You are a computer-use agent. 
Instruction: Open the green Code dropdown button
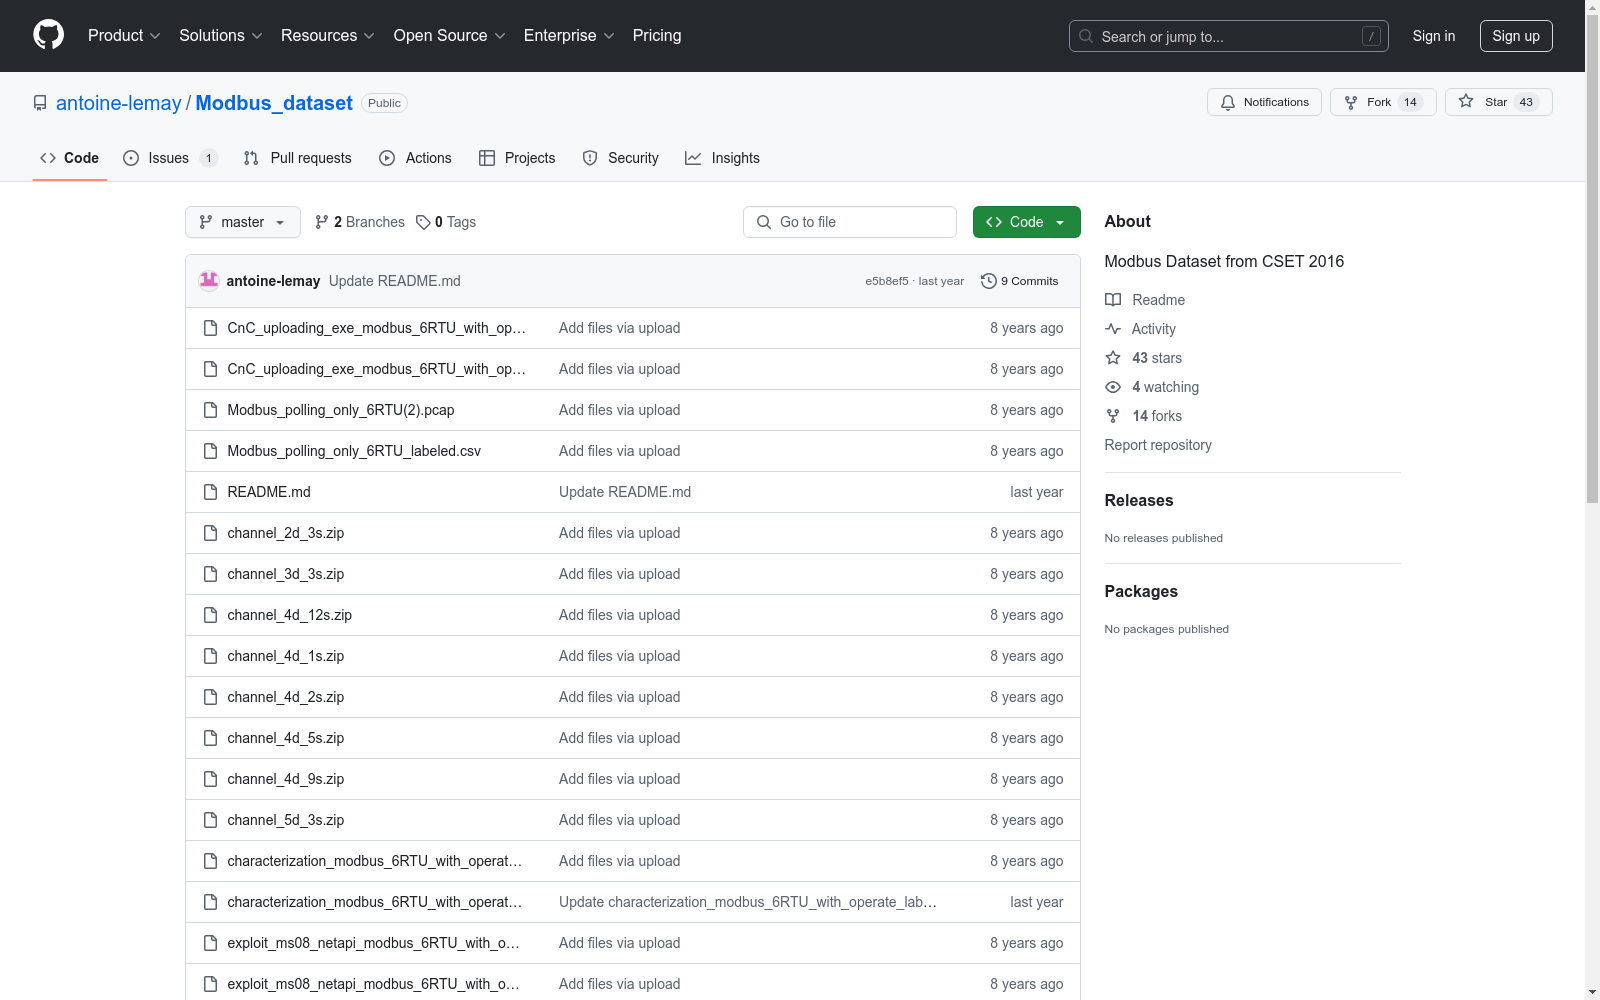1026,222
